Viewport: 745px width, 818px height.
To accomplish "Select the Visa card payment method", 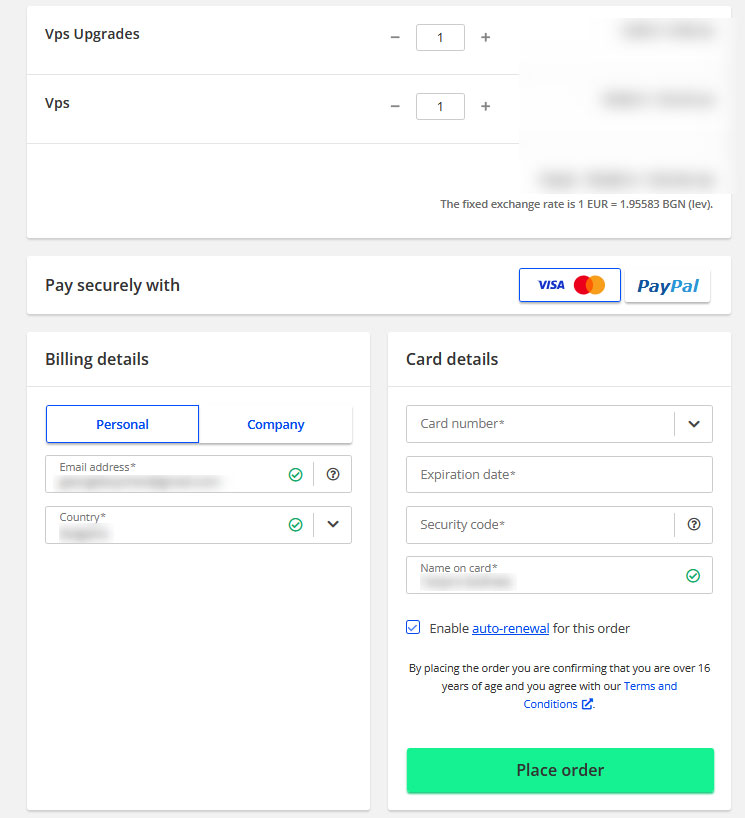I will (x=551, y=285).
